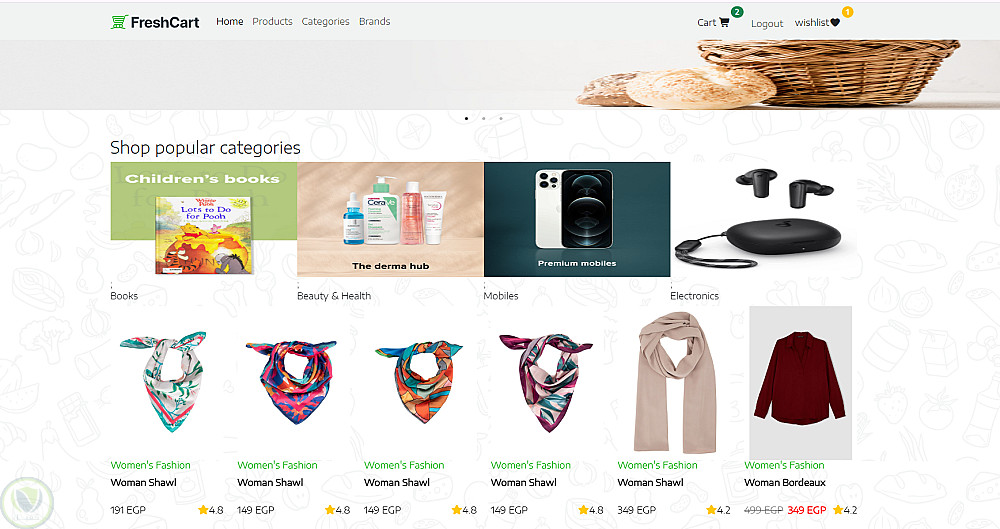1000x529 pixels.
Task: Select the Electronics earbuds category image
Action: (x=763, y=219)
